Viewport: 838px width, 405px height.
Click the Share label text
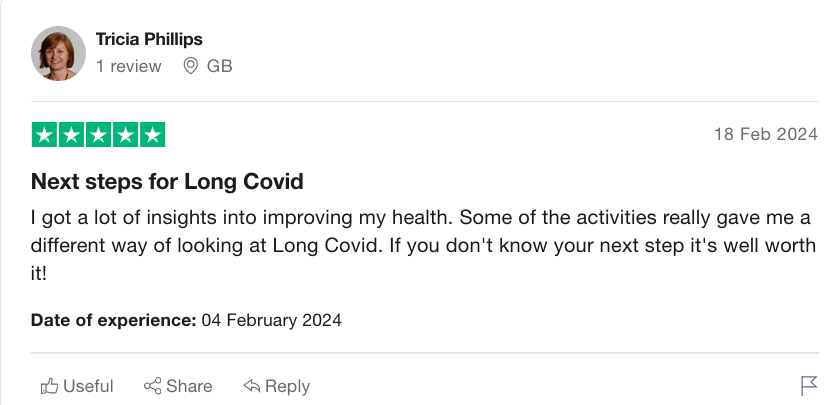pos(189,386)
